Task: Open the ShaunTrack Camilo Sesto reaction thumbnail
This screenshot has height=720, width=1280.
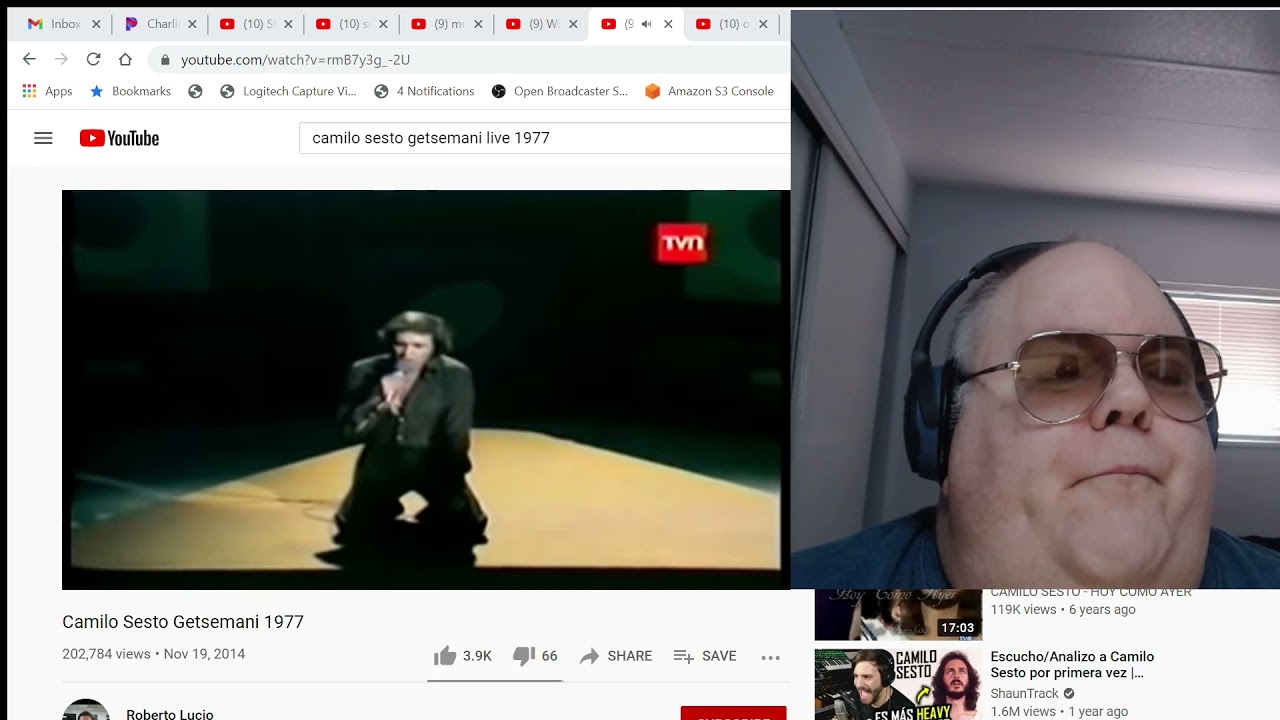Action: click(898, 684)
